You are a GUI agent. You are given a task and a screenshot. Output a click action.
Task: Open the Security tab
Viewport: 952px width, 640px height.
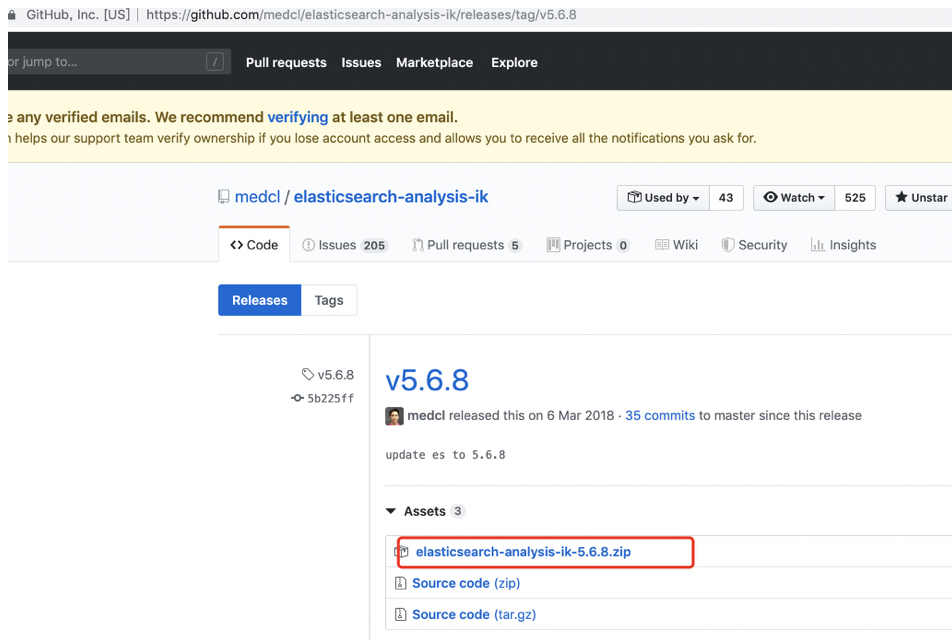click(x=754, y=245)
